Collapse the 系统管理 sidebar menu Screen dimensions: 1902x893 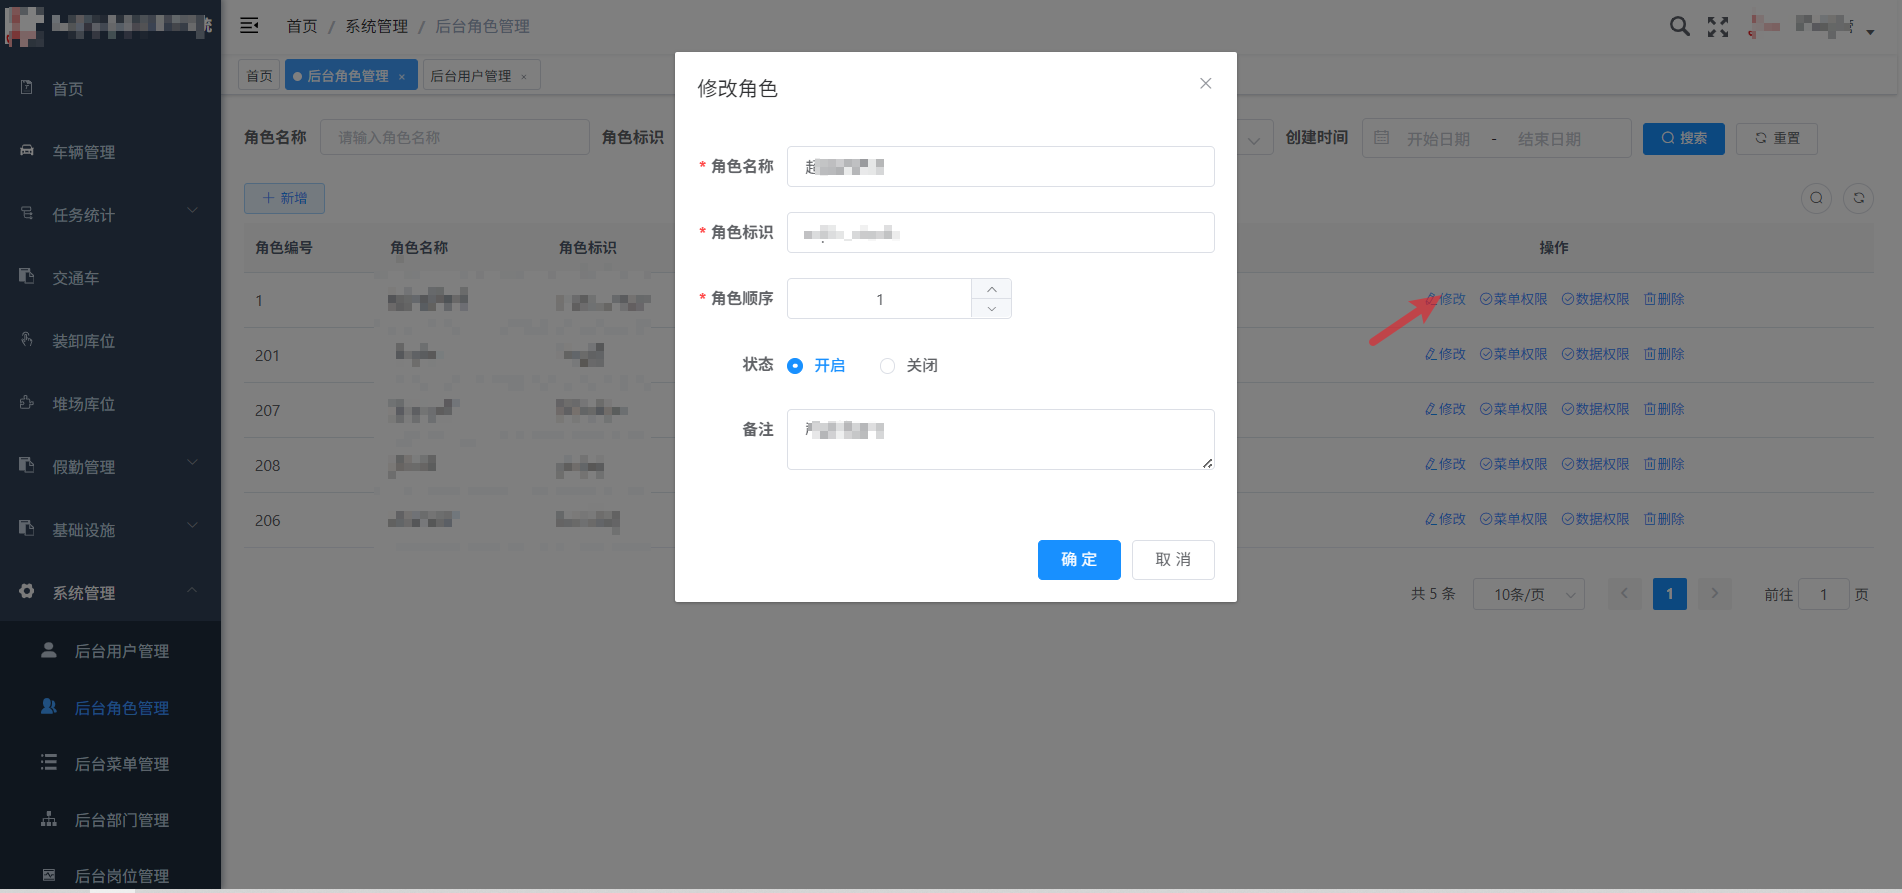(x=110, y=593)
